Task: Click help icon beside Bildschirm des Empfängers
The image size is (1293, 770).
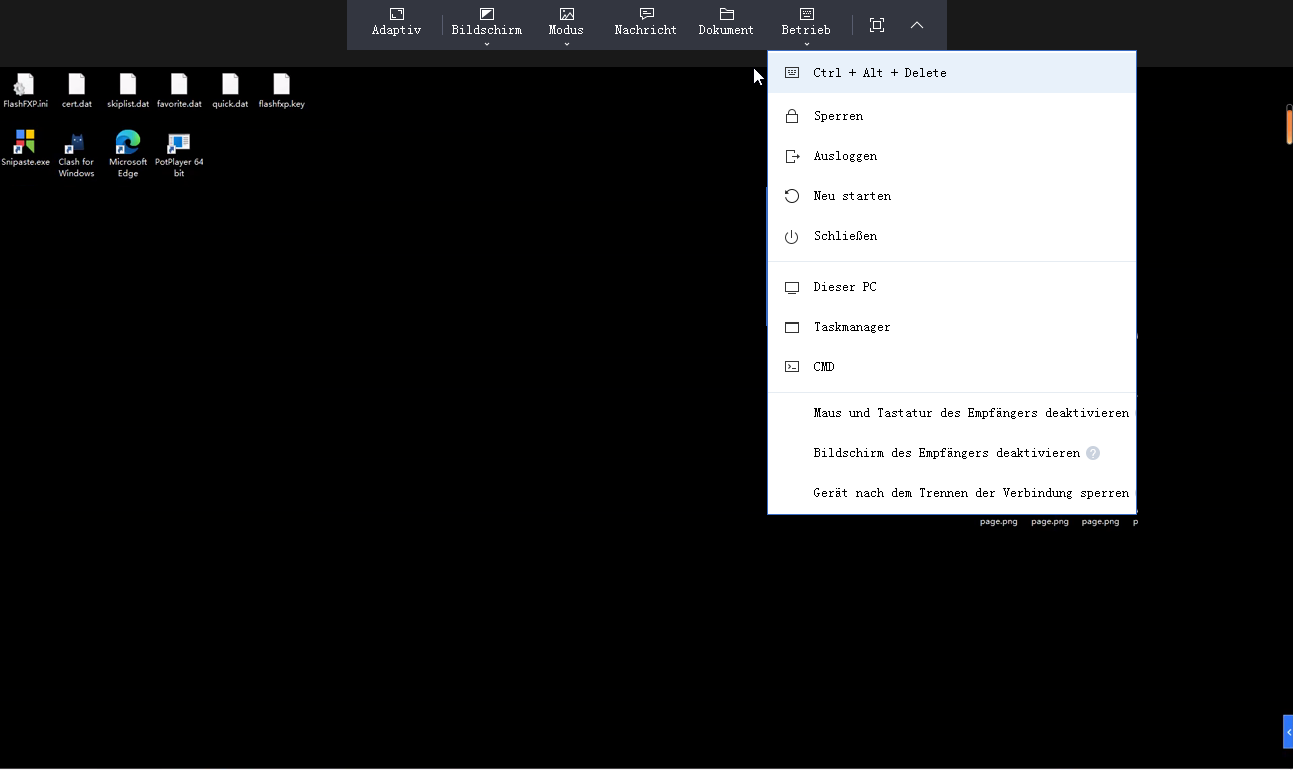Action: click(x=1093, y=453)
